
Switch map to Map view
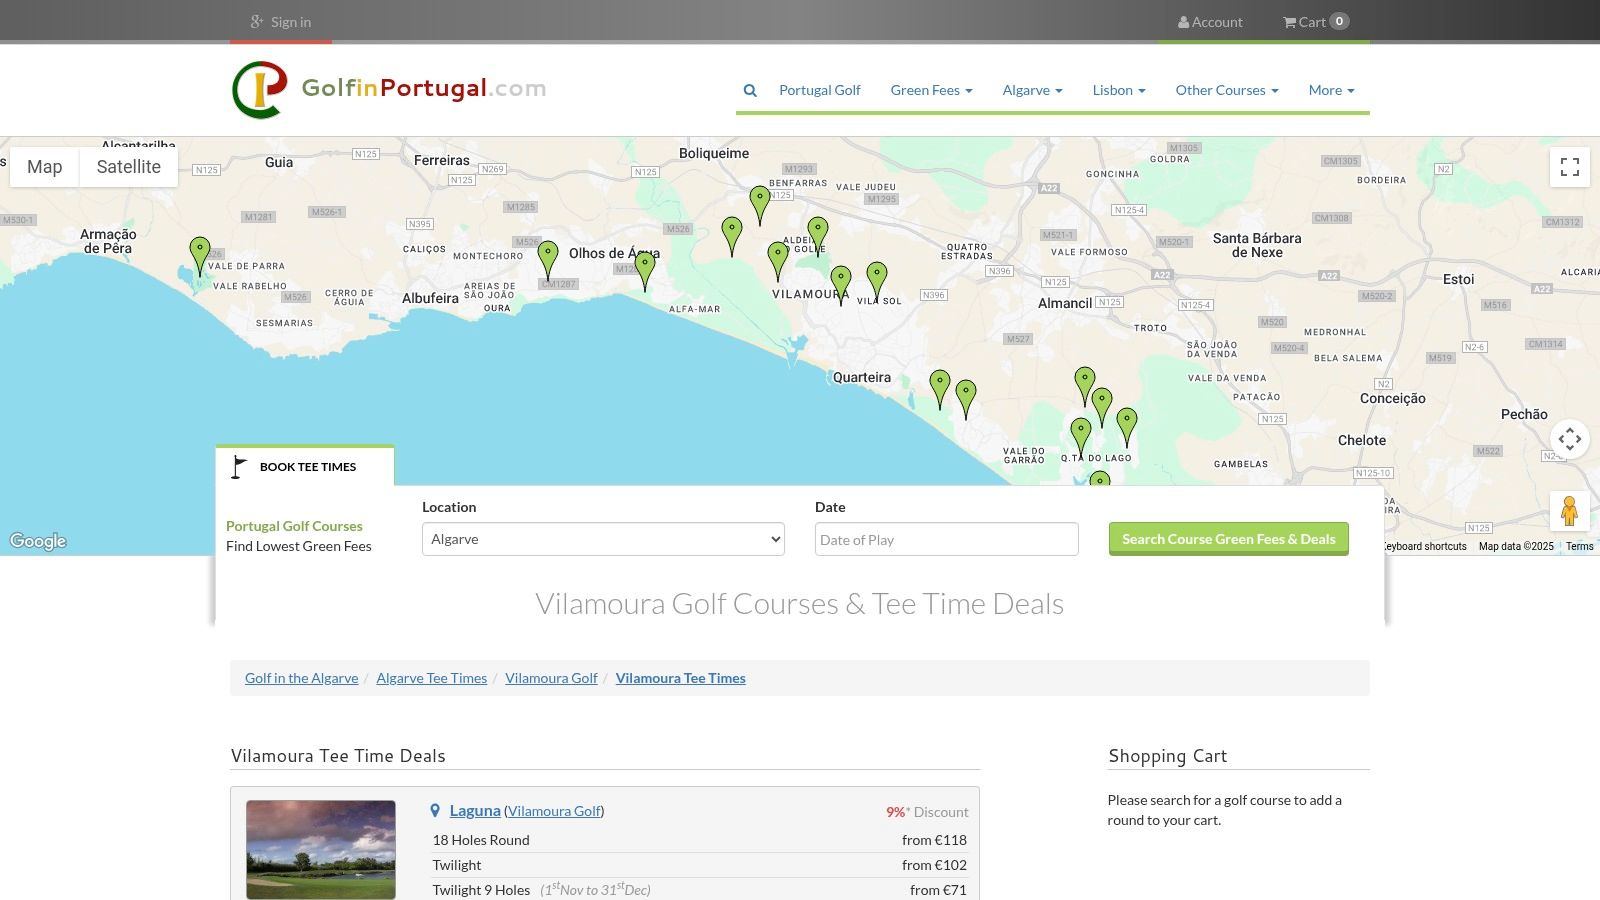pyautogui.click(x=44, y=167)
